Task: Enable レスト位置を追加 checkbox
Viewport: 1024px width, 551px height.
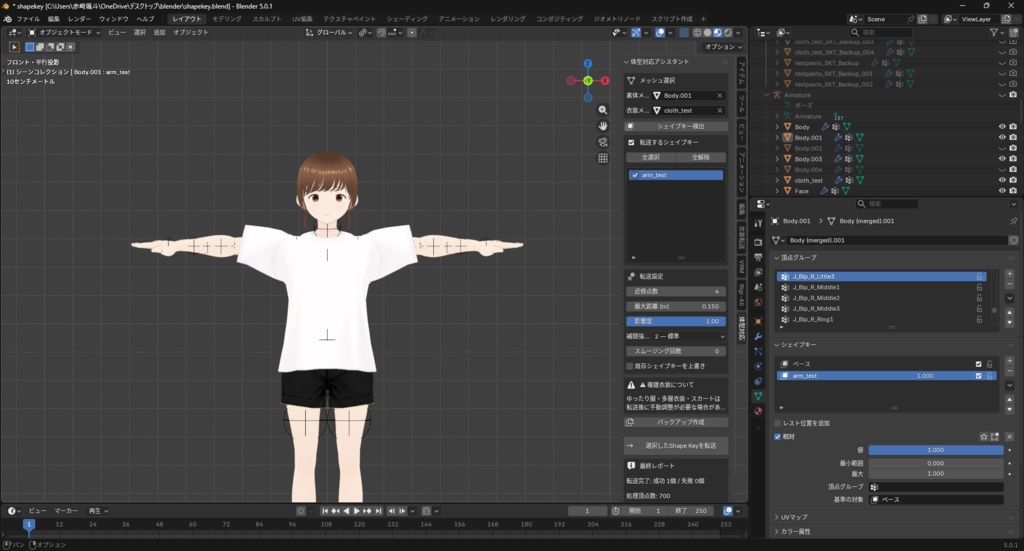Action: [x=778, y=423]
